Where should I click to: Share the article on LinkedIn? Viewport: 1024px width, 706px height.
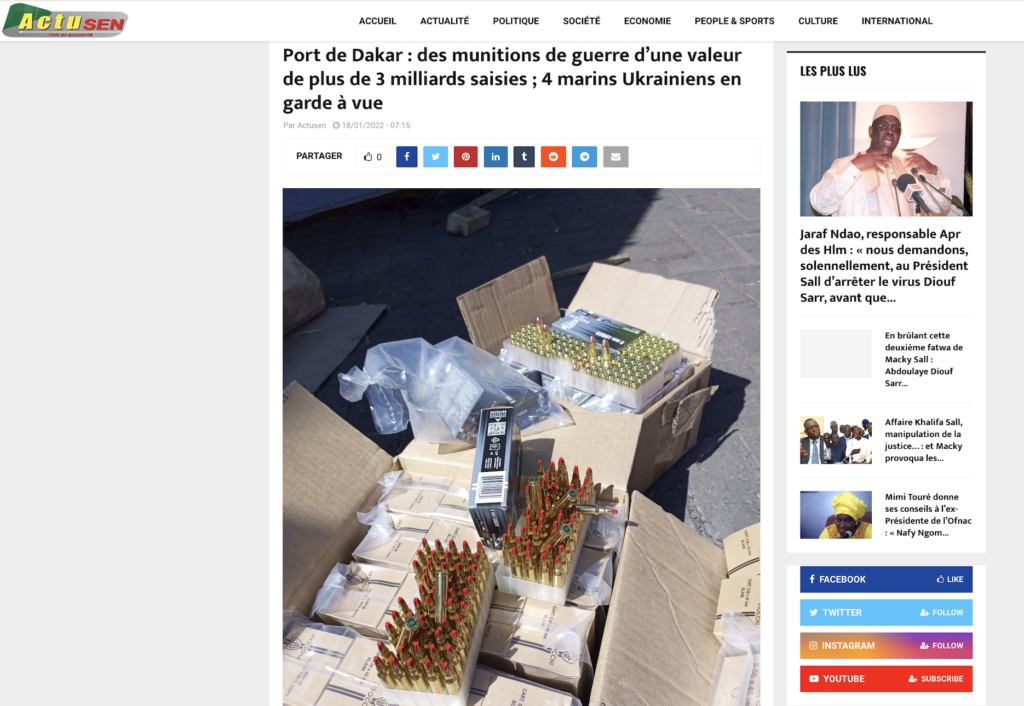496,157
